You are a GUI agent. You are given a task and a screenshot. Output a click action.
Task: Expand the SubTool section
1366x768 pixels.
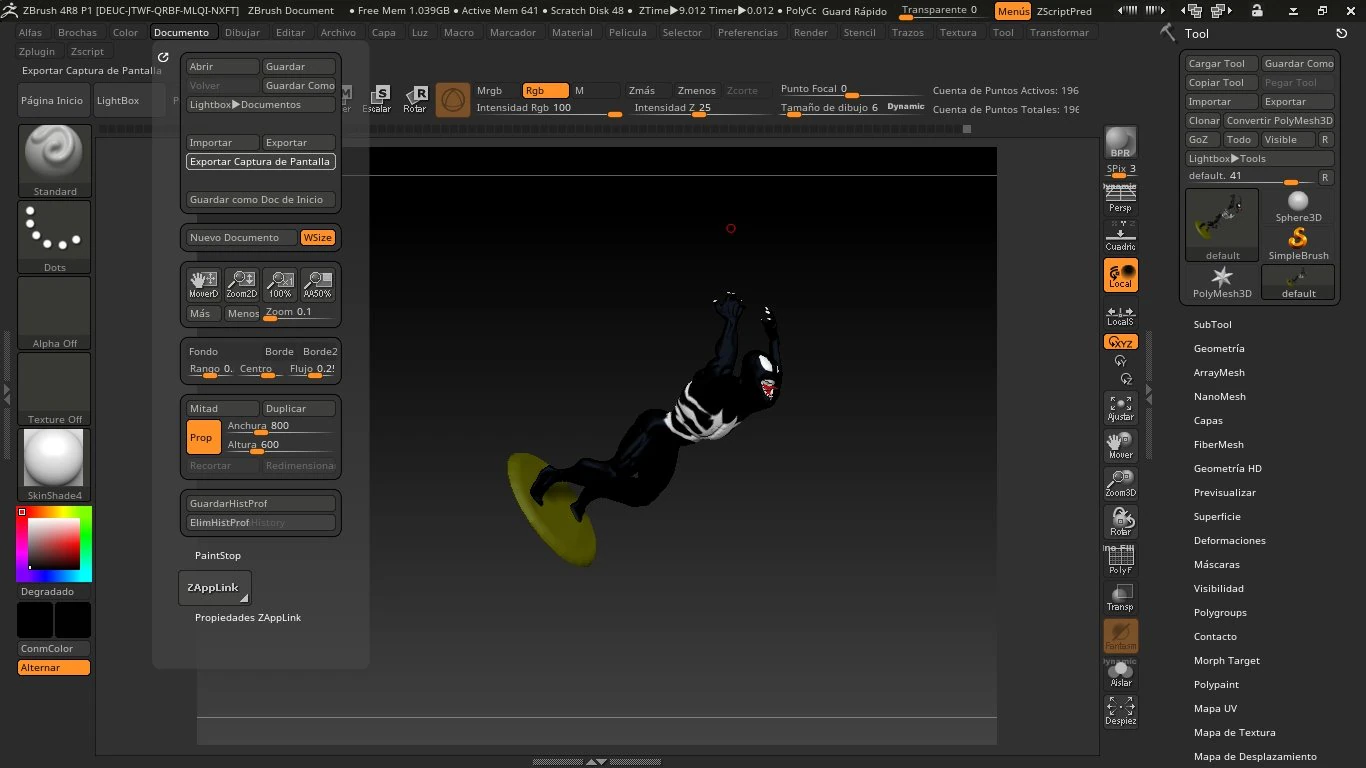click(x=1213, y=325)
